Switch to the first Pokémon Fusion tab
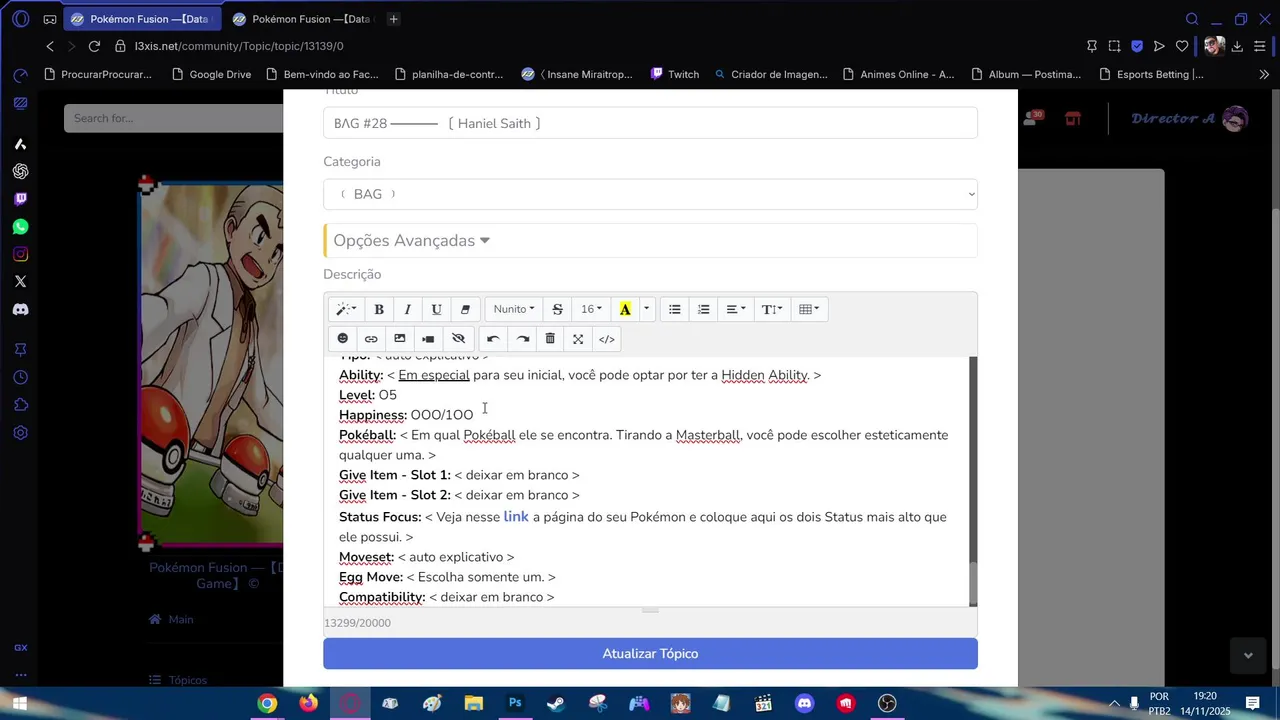1280x720 pixels. 142,19
